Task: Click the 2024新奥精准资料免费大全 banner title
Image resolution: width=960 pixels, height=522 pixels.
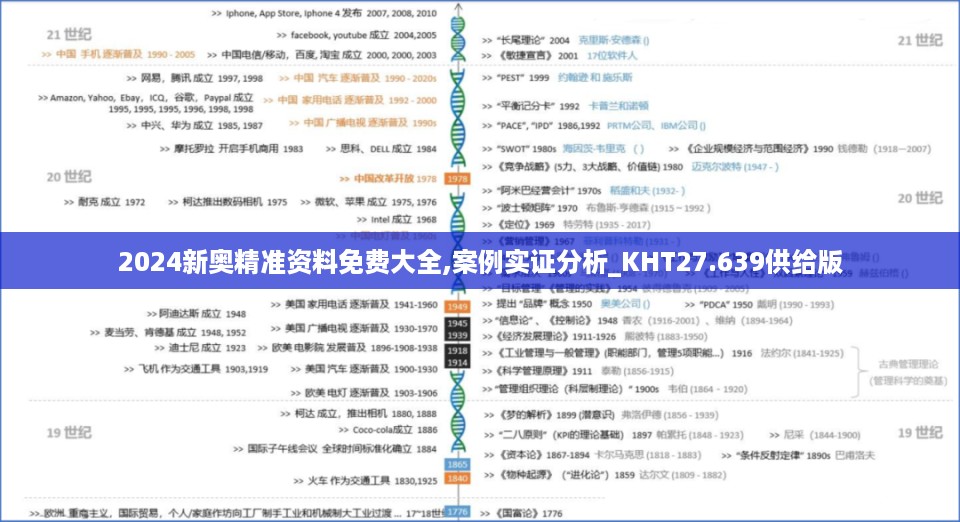Action: click(480, 263)
